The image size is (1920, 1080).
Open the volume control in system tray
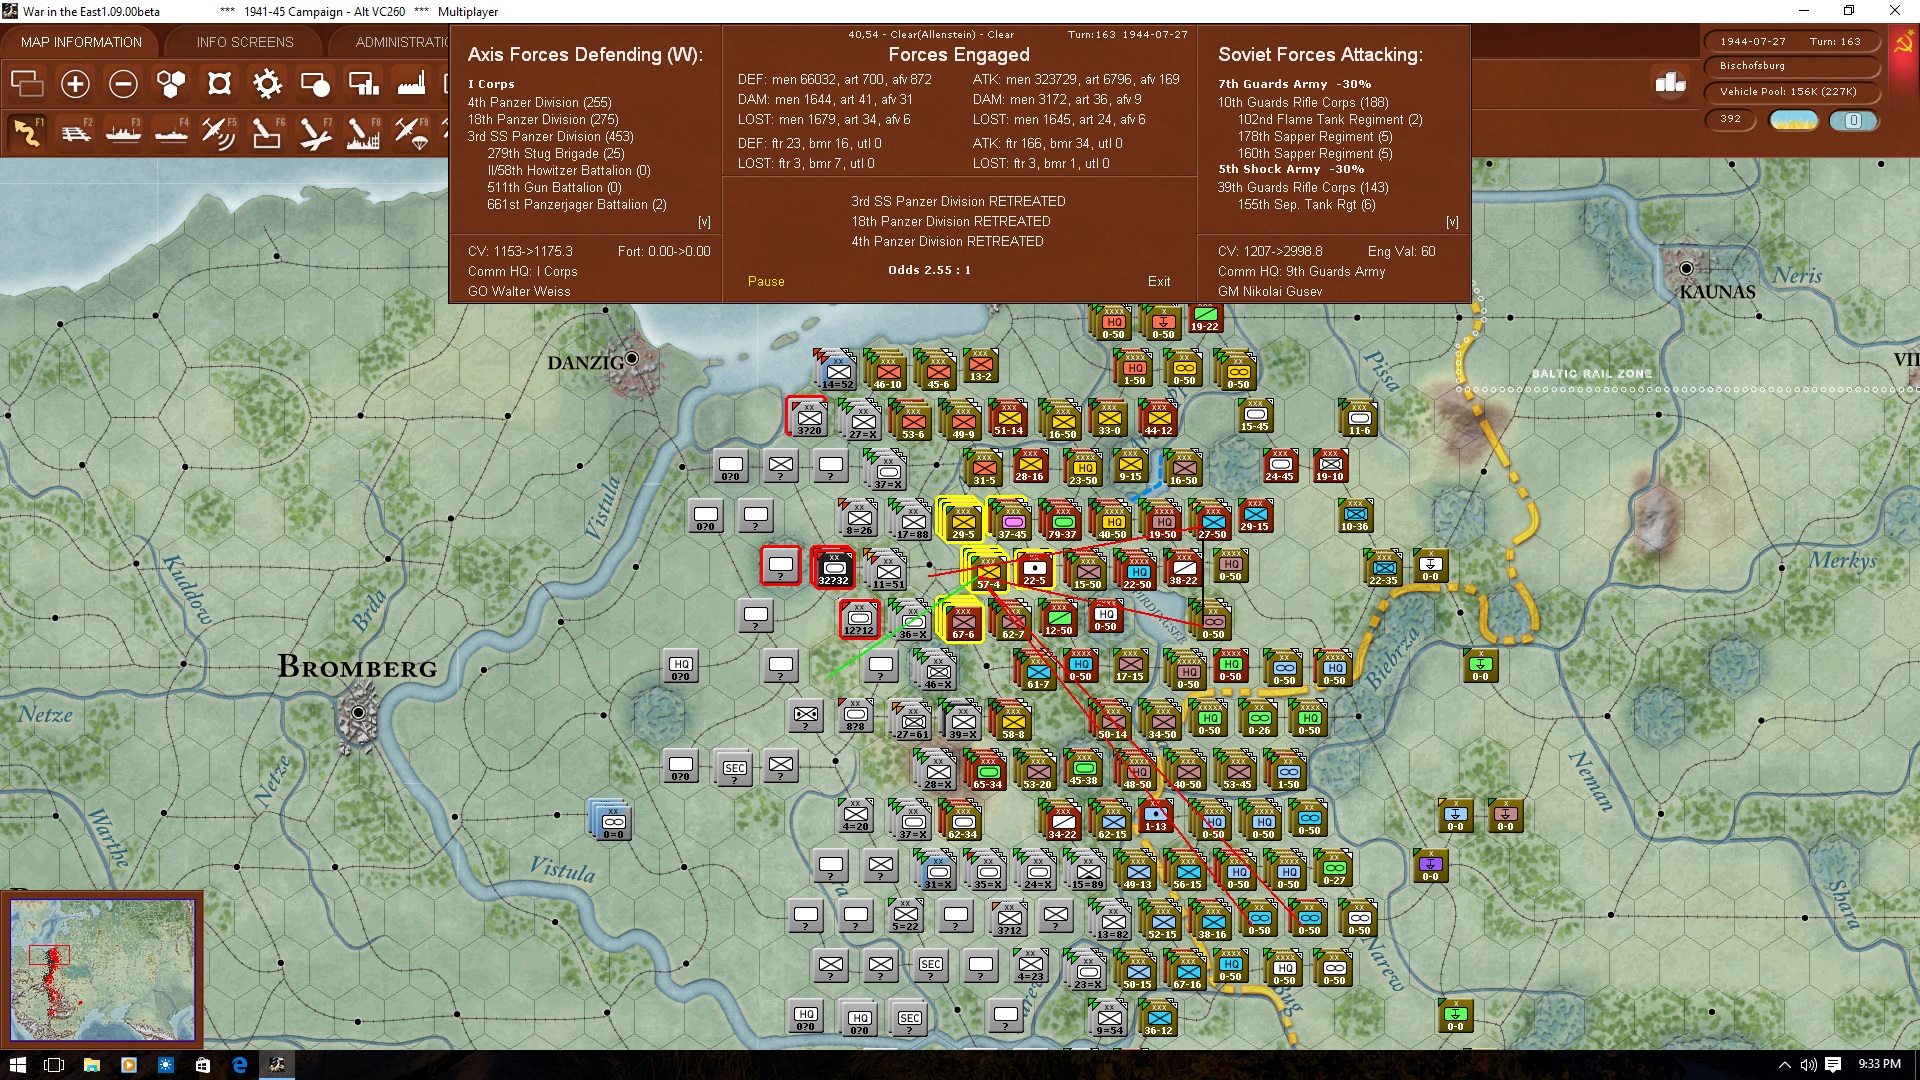pos(1808,1065)
